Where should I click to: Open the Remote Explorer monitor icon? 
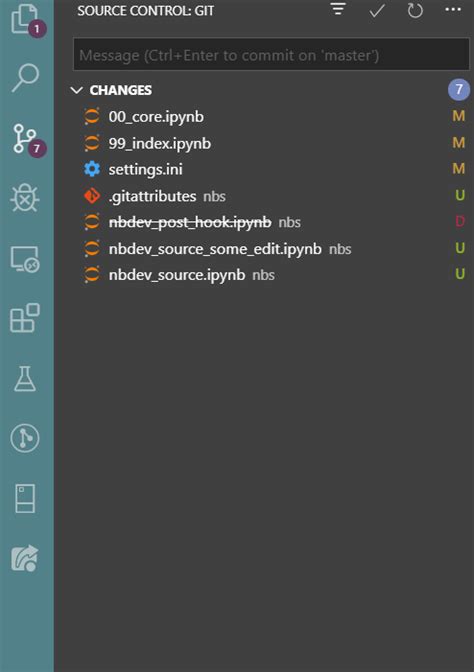25,259
